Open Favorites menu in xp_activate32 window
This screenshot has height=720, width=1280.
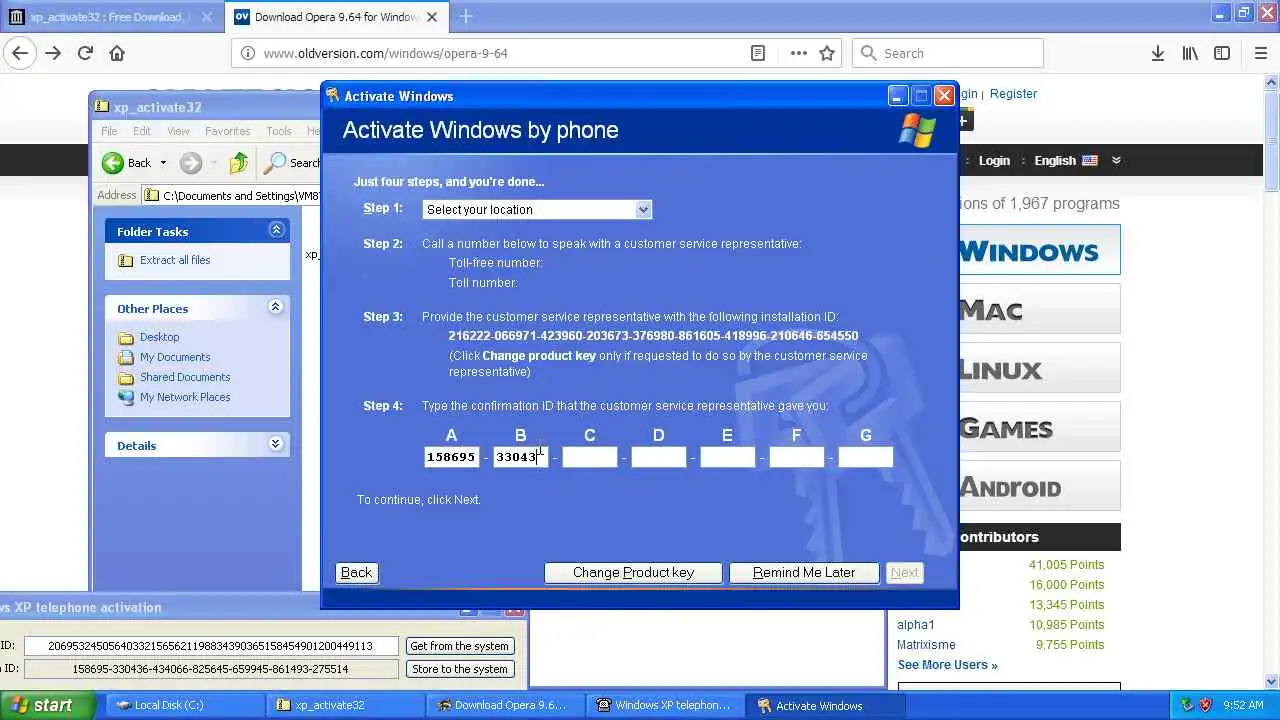coord(228,131)
